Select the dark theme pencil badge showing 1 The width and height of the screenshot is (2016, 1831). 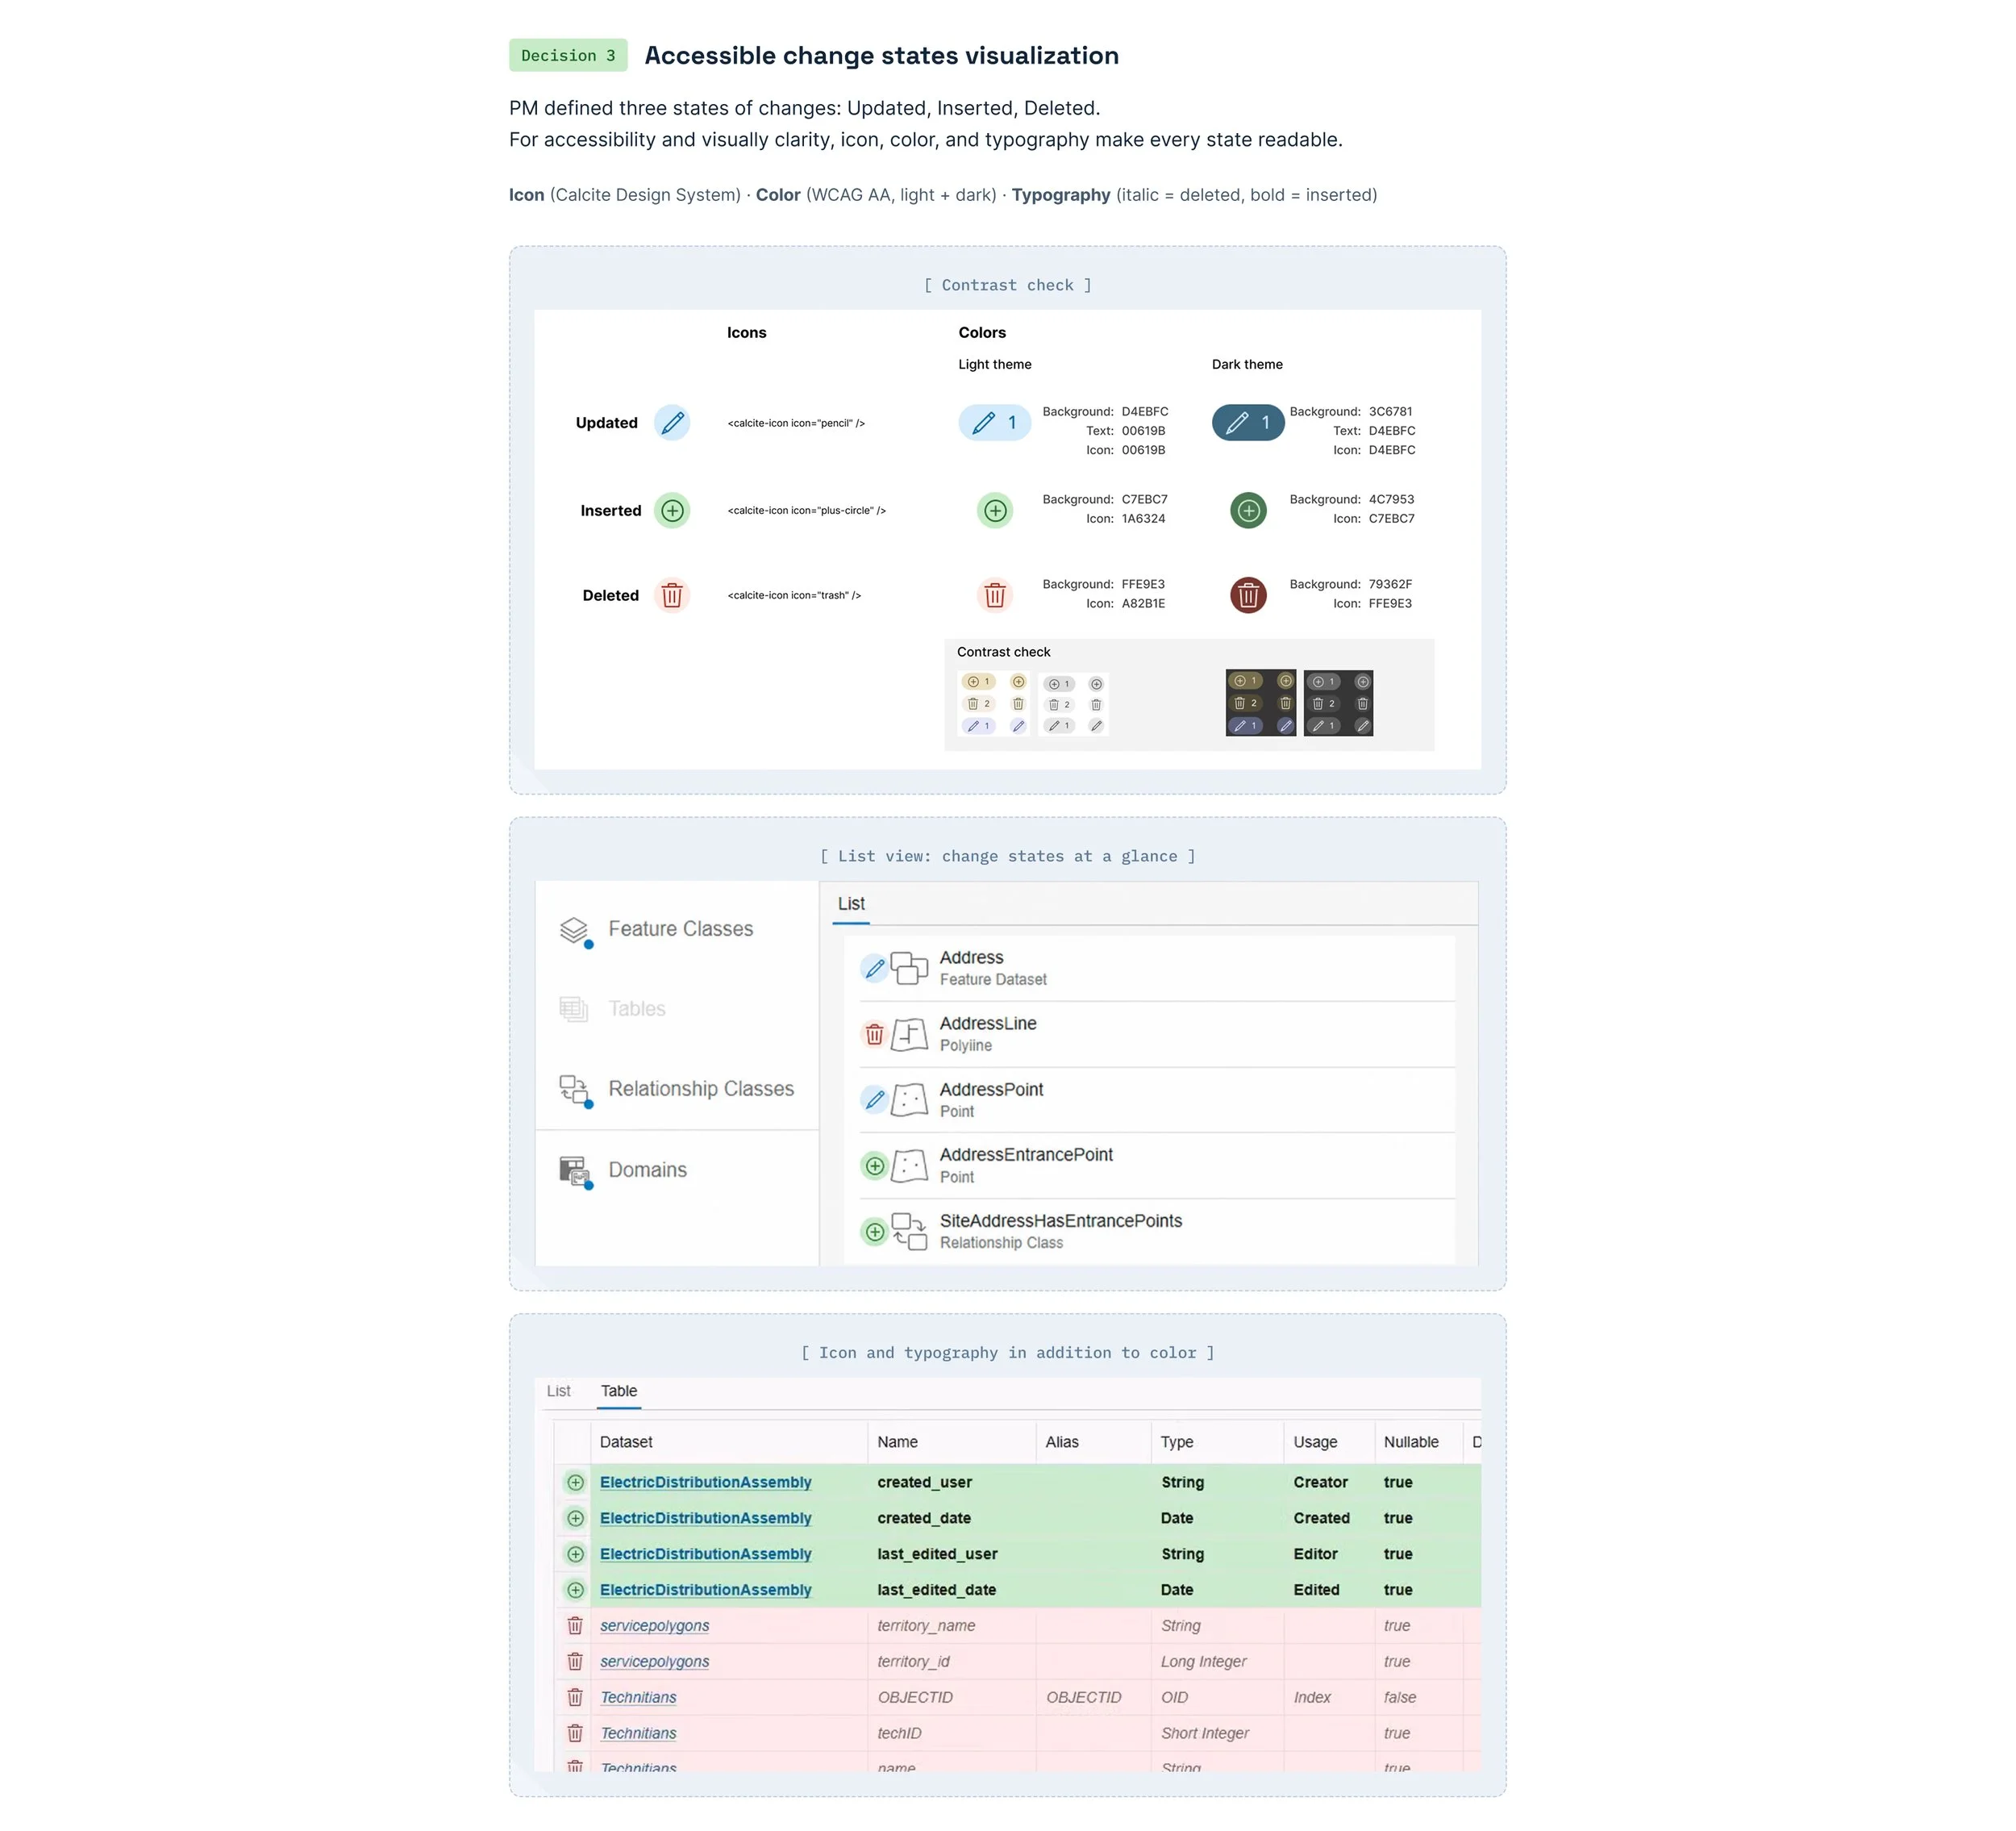[x=1248, y=423]
